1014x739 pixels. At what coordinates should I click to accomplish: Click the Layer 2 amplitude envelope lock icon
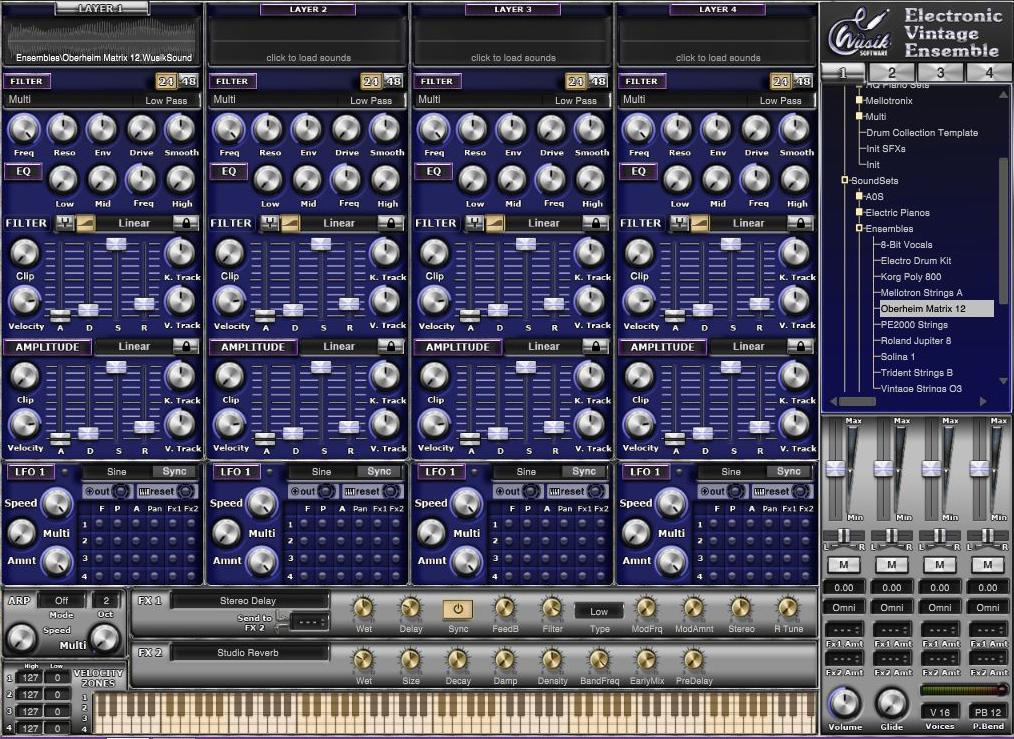pyautogui.click(x=391, y=347)
